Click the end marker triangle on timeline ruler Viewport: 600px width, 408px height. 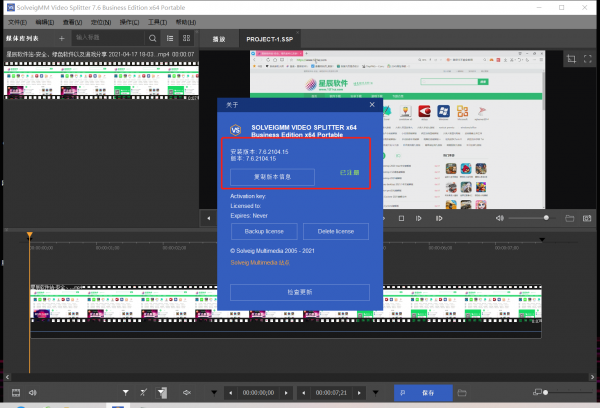(542, 240)
